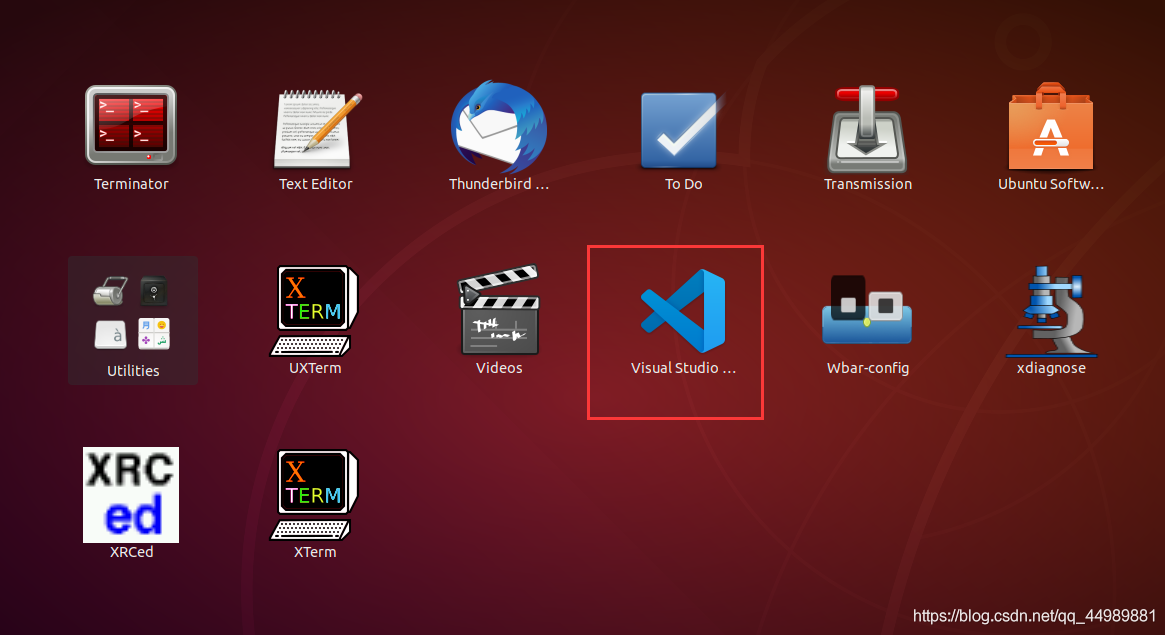
Task: Click the Utilities folder label
Action: (x=133, y=371)
